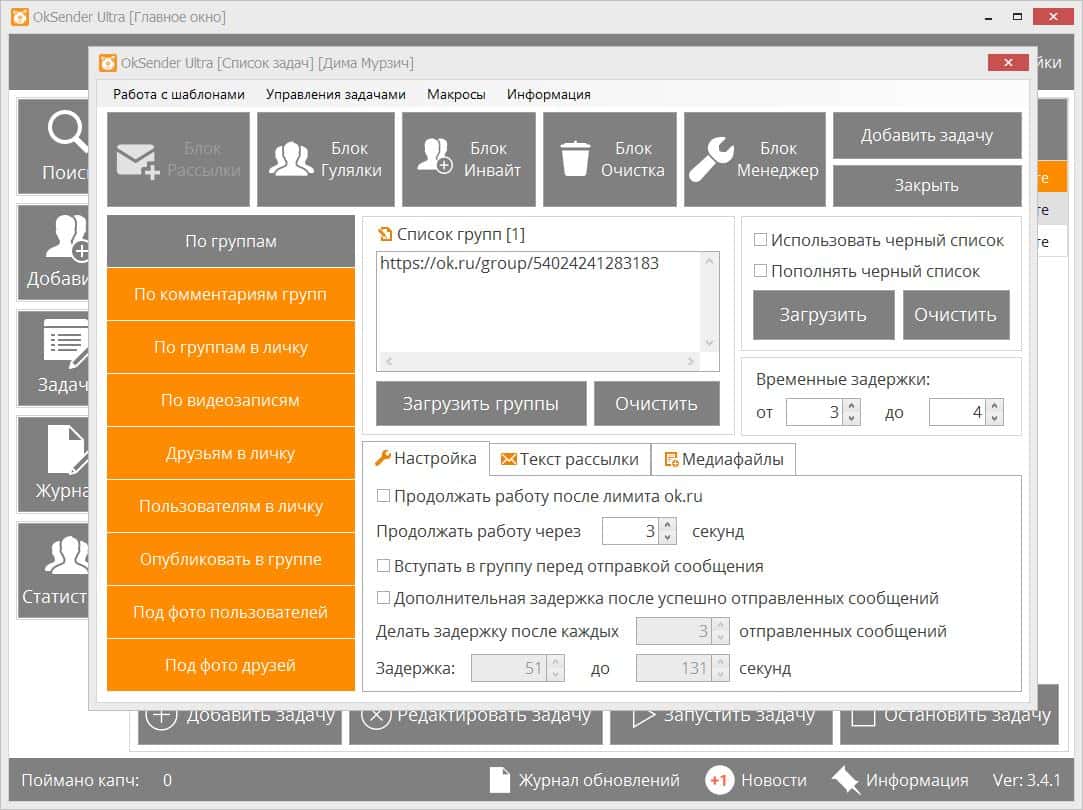
Task: Toggle Продолжать работу после лимита ok.ru
Action: (x=383, y=496)
